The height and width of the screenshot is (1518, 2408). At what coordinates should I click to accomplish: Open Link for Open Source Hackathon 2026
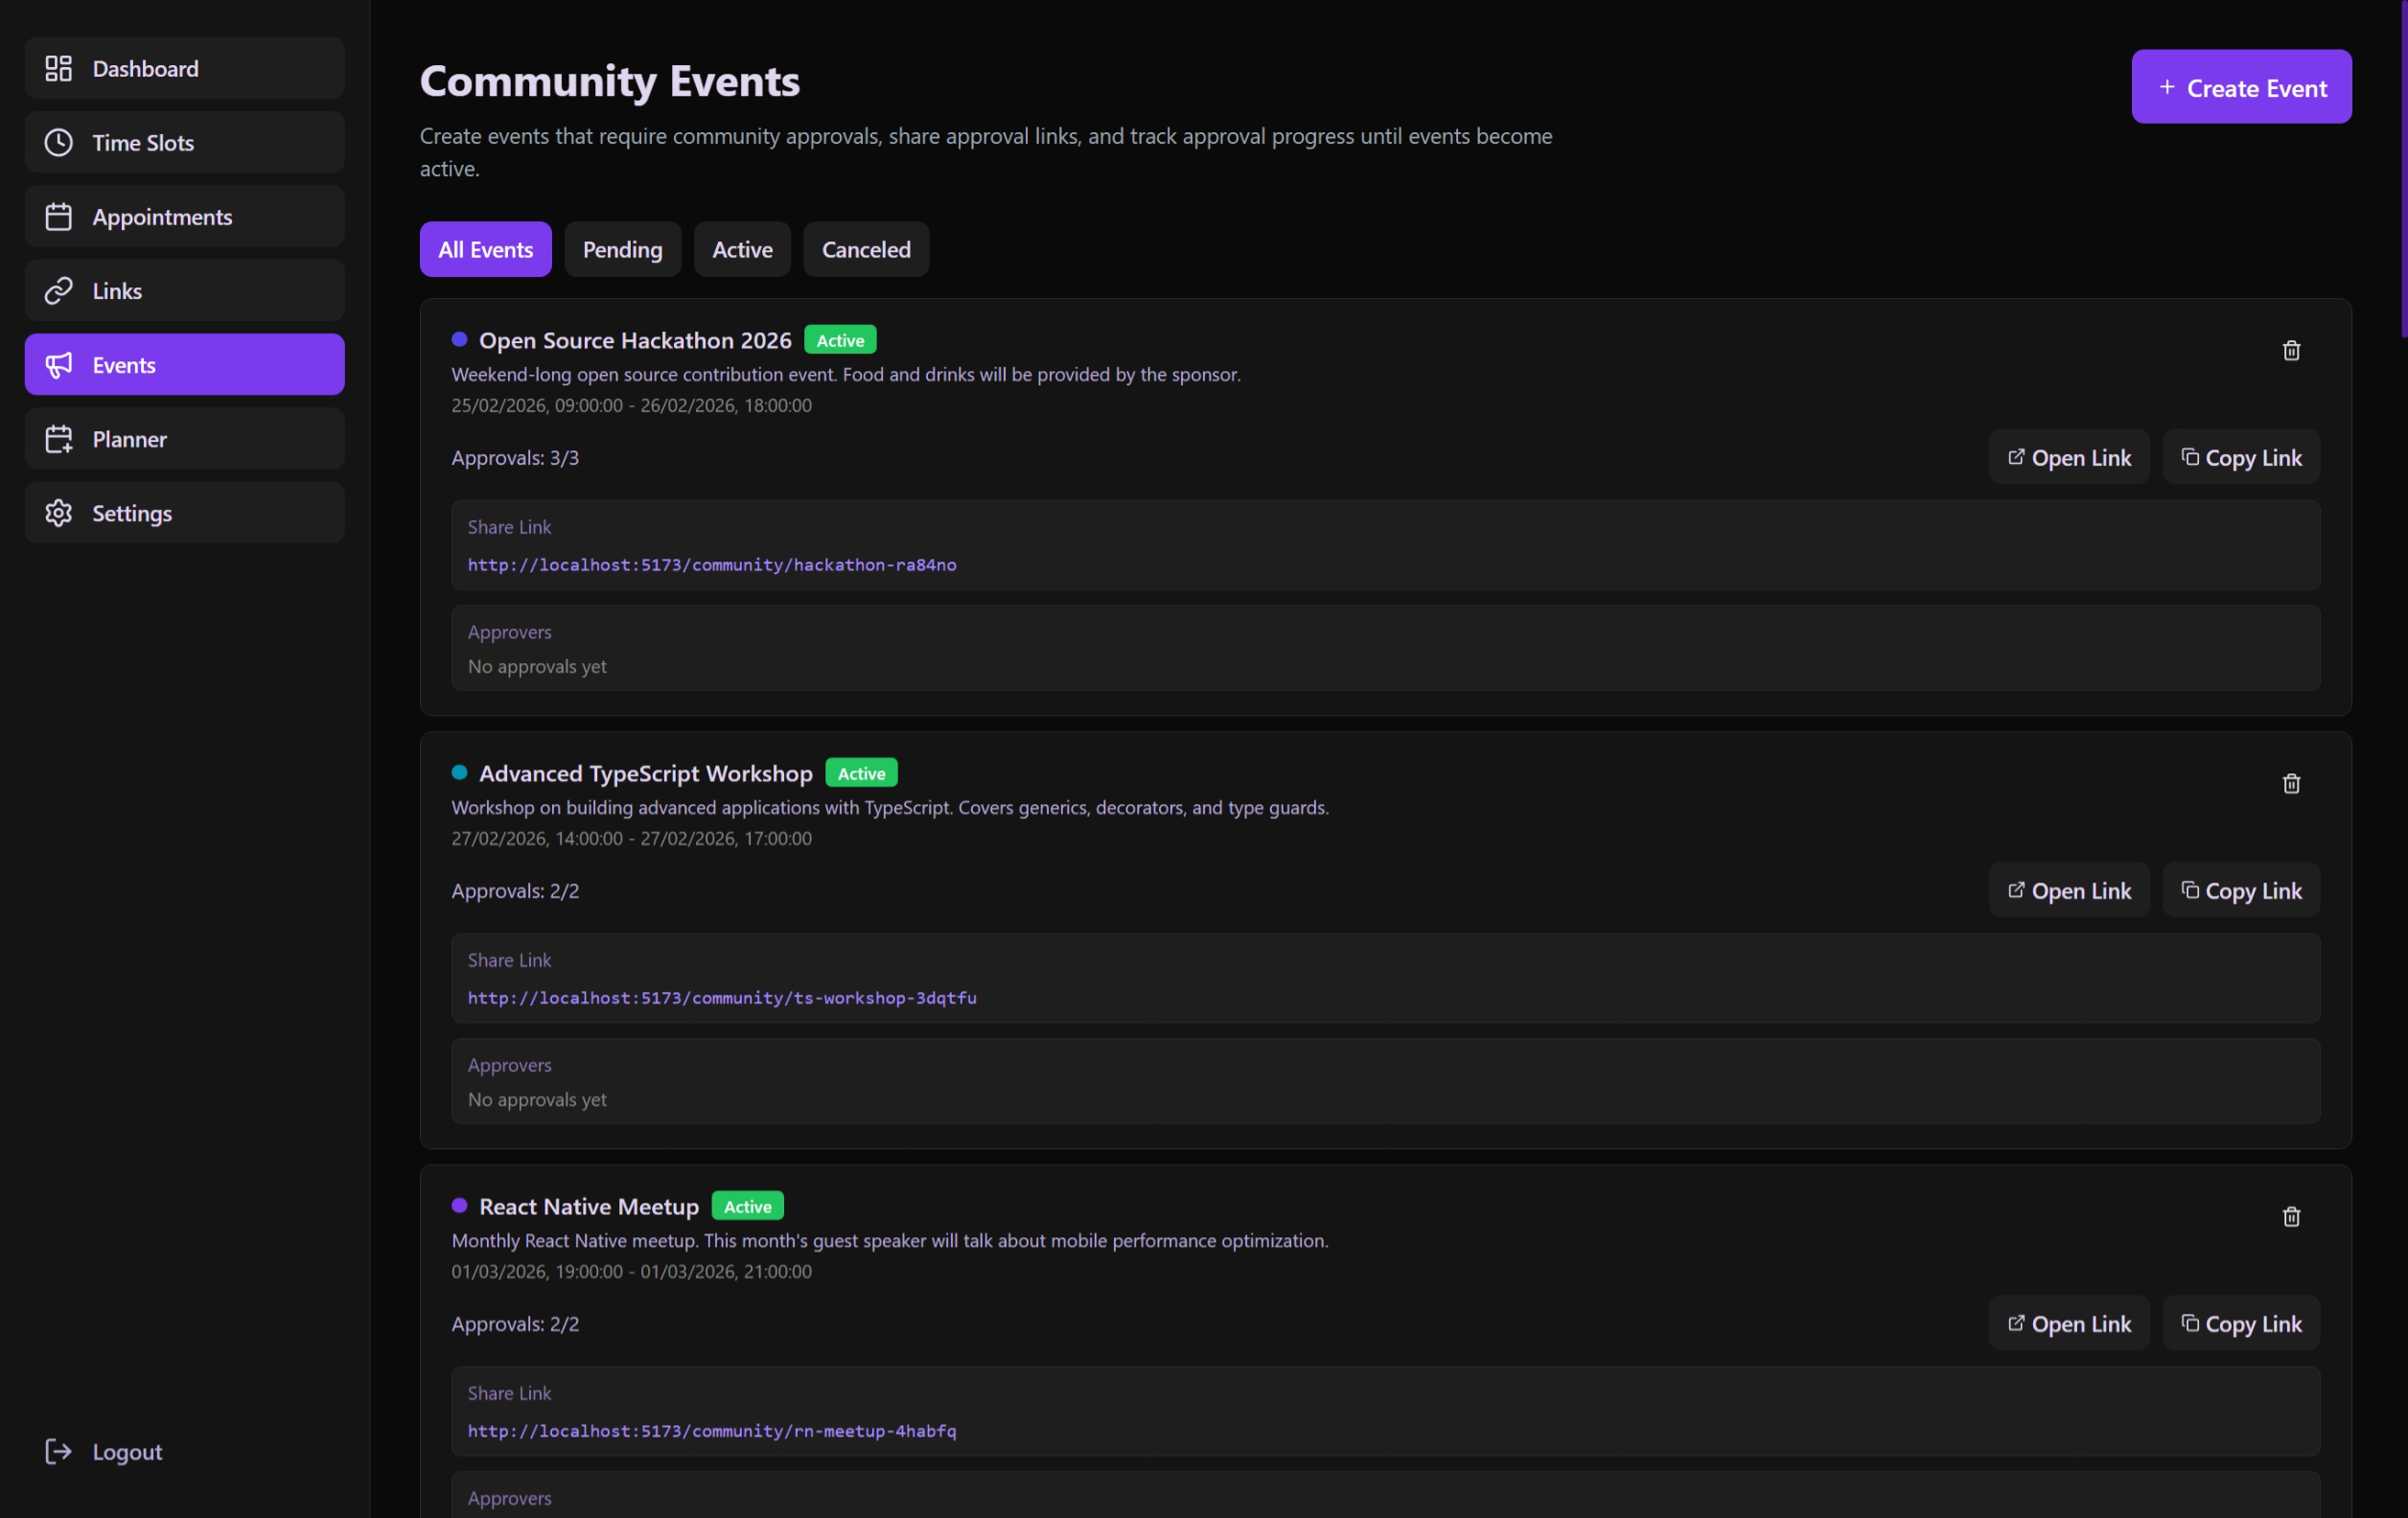(2069, 457)
